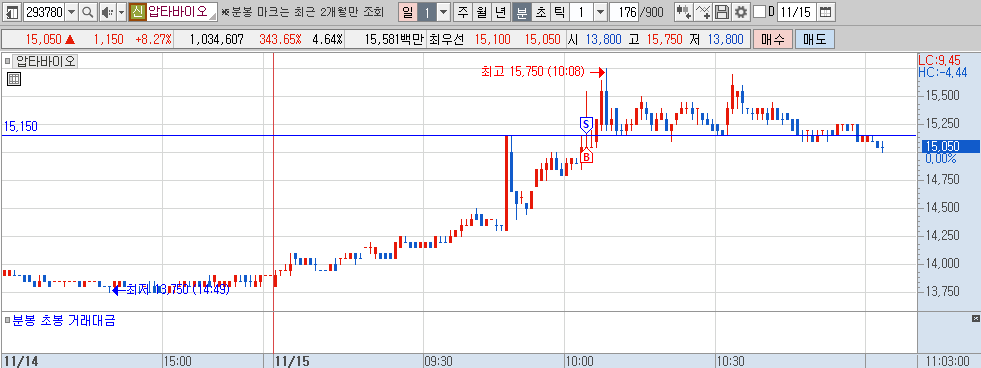Click the 압타바이오 stock name box

pos(181,12)
